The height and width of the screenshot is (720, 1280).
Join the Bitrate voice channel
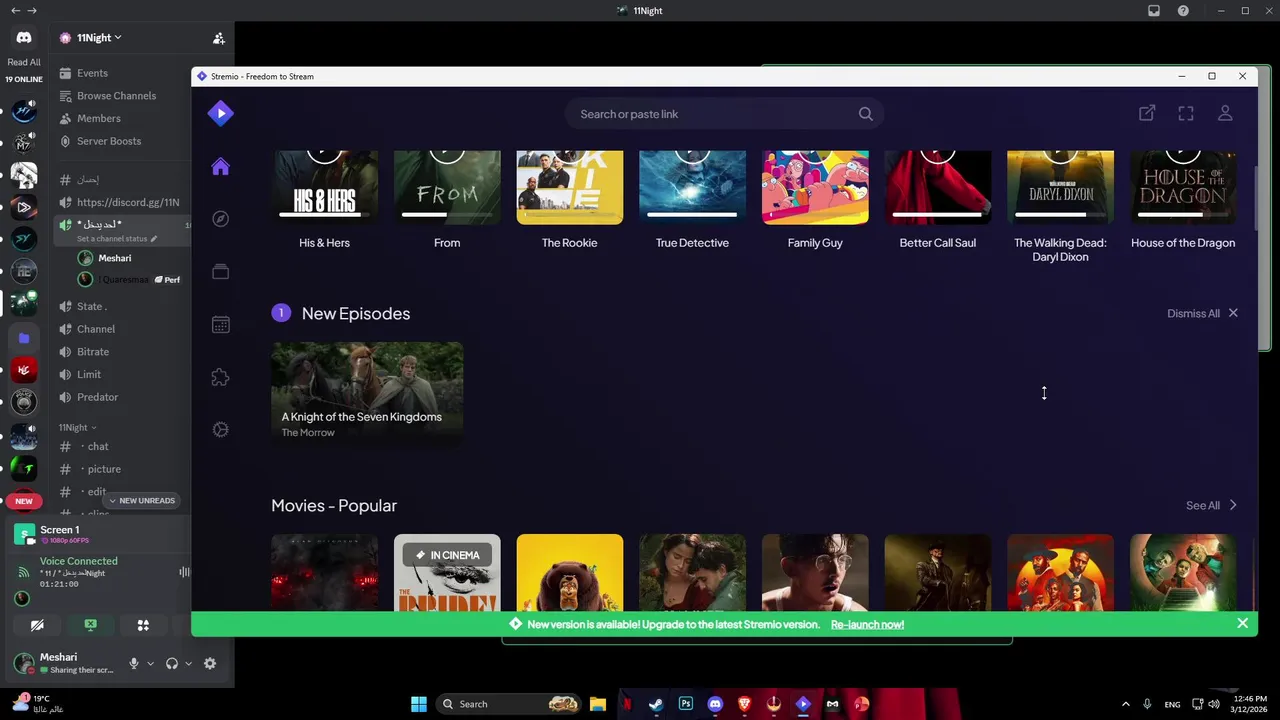93,352
